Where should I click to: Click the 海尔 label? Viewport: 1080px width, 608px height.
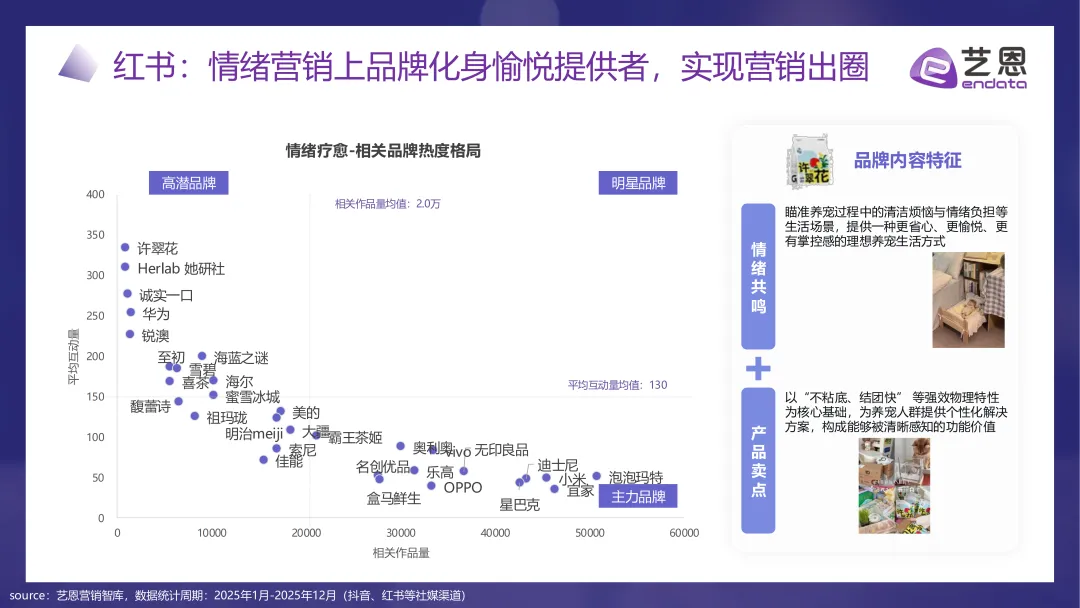[x=240, y=381]
